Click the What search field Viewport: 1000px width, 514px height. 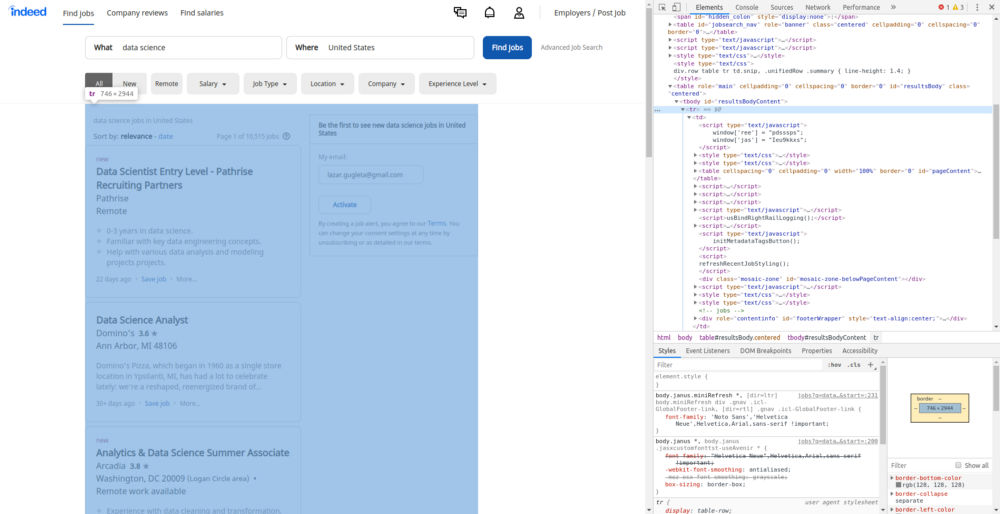click(184, 47)
